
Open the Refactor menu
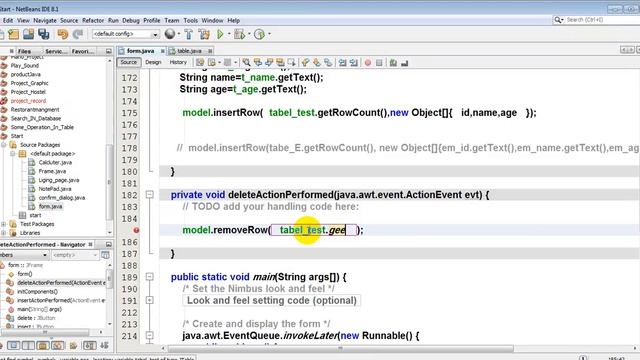(x=93, y=20)
